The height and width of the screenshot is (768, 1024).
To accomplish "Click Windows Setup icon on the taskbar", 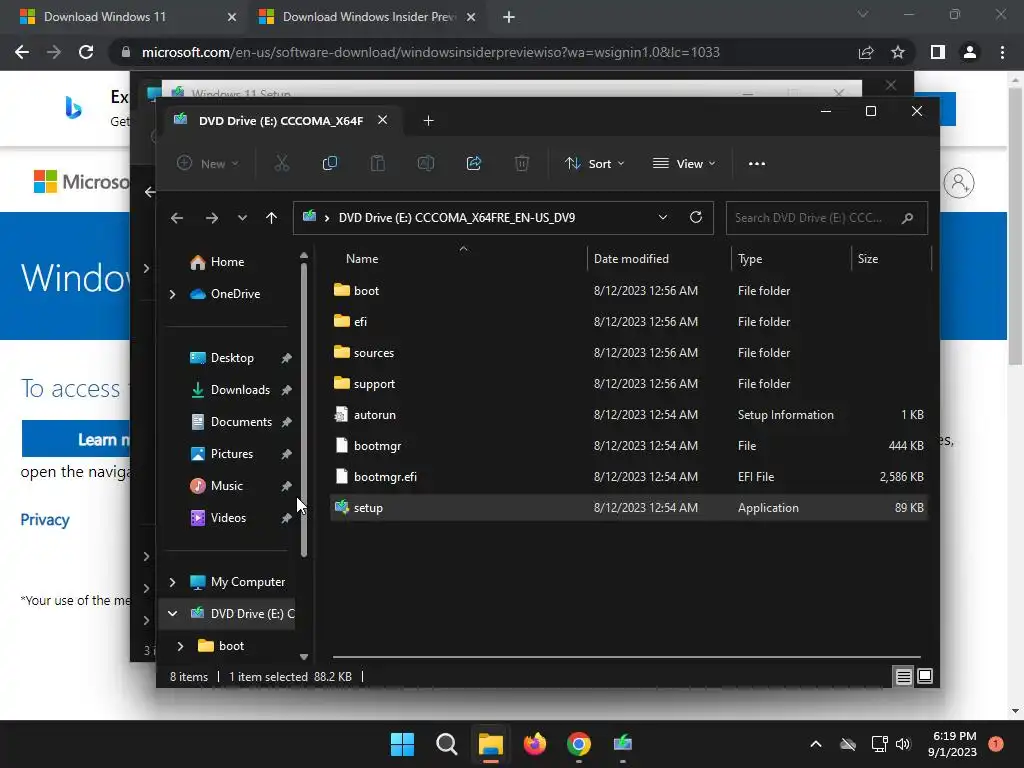I will (x=623, y=744).
